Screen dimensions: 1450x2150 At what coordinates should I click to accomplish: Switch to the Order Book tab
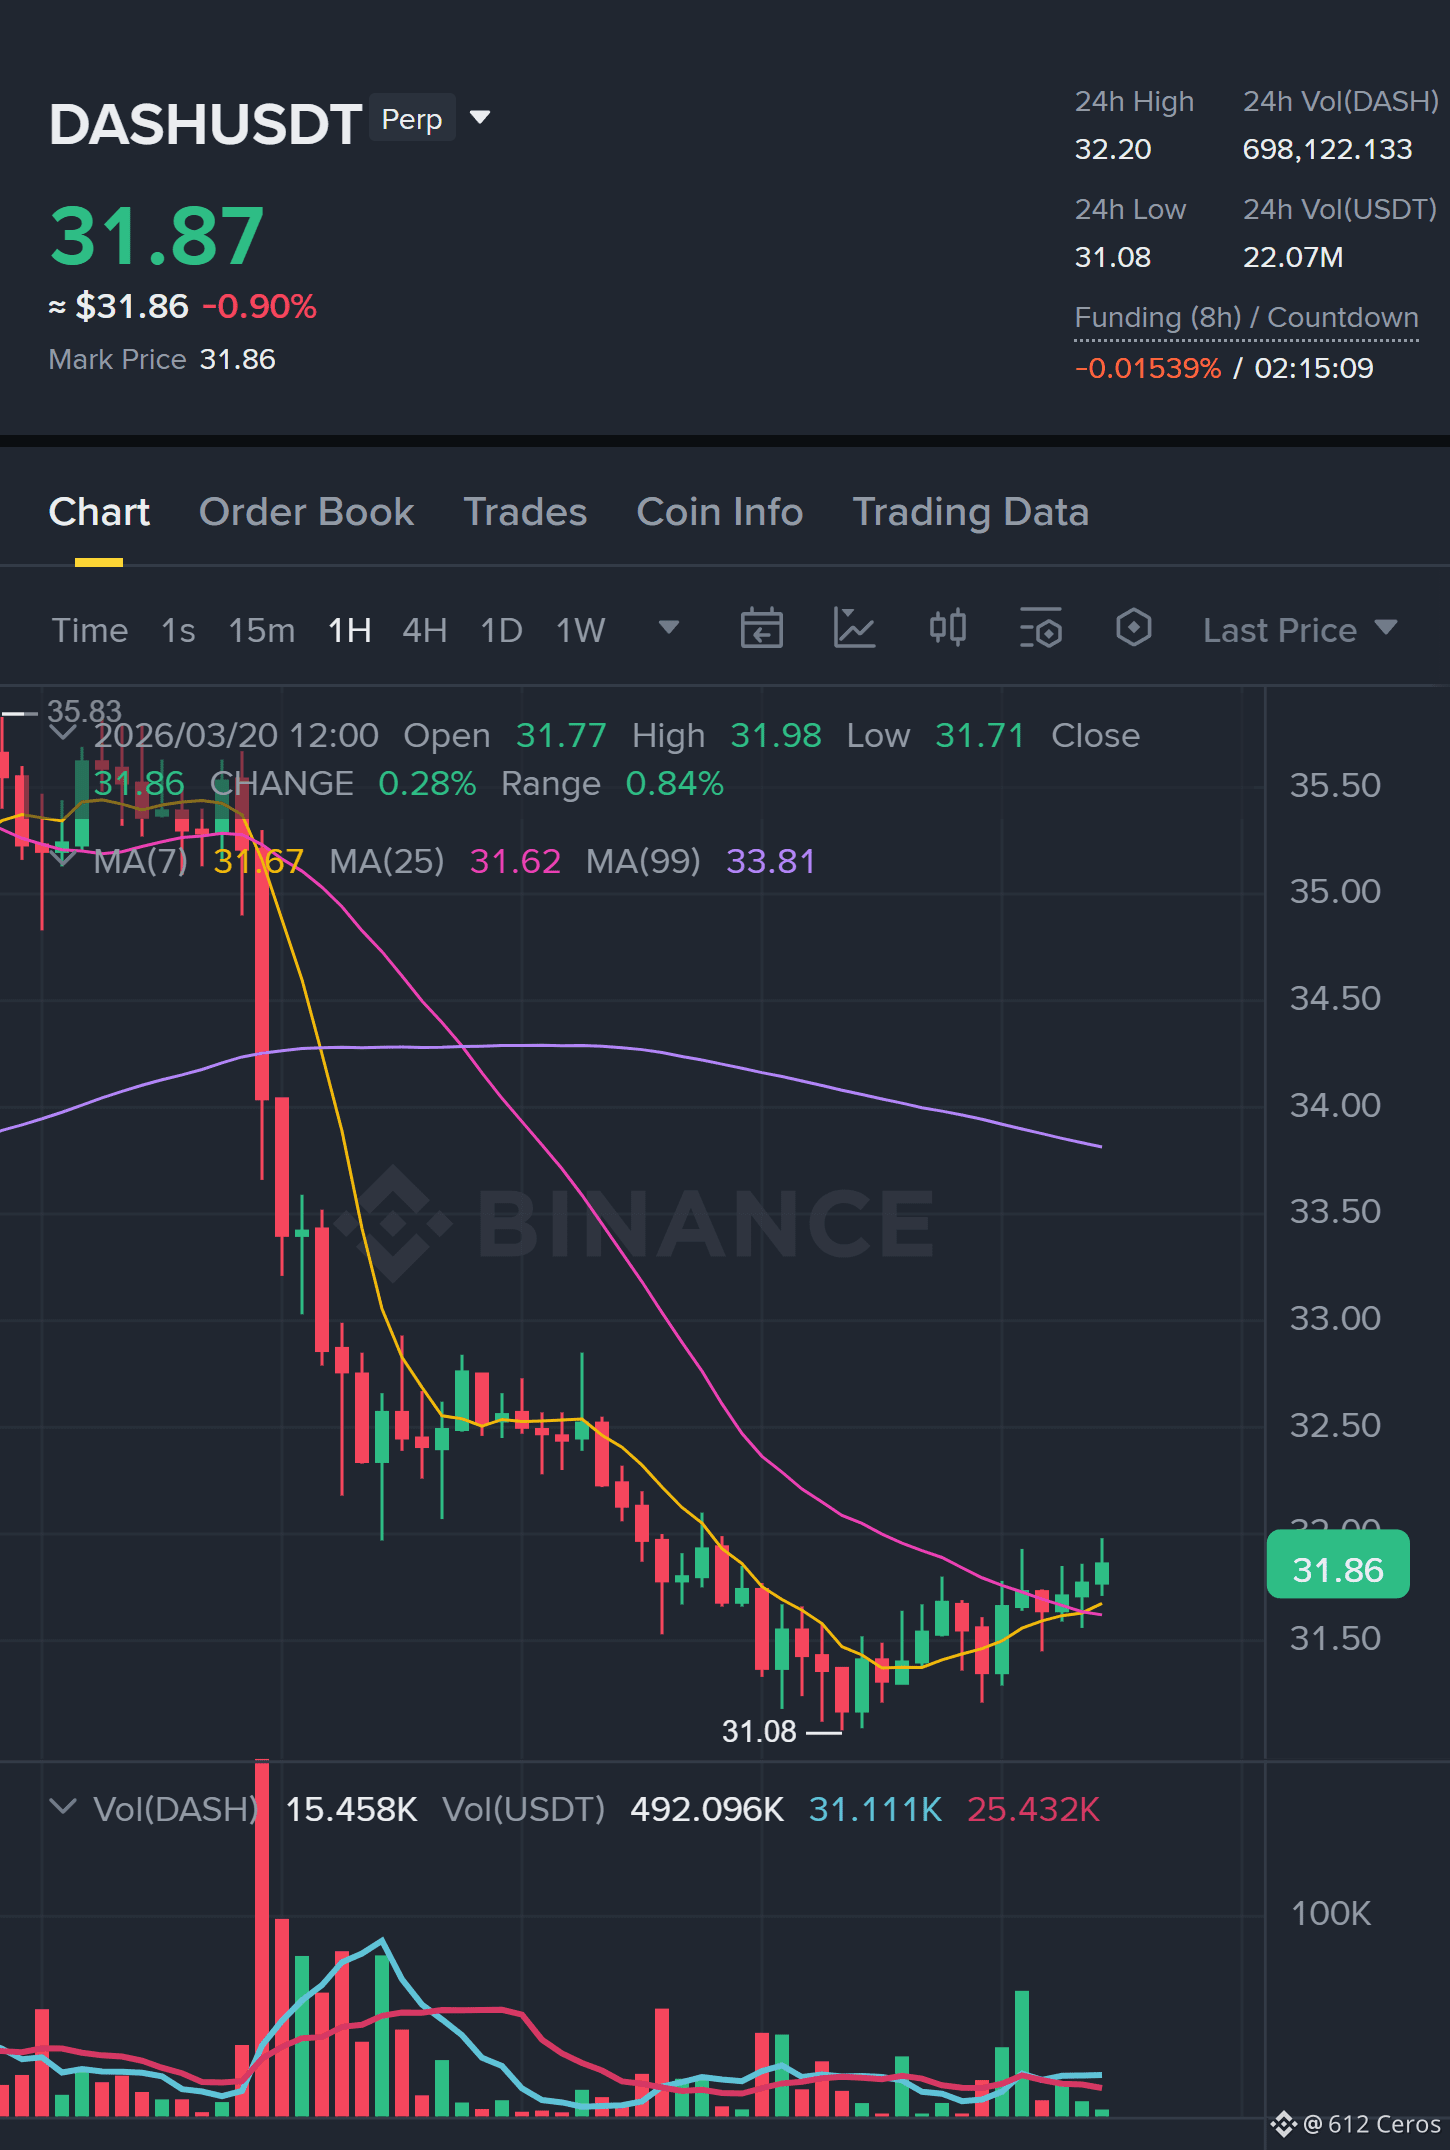[306, 512]
